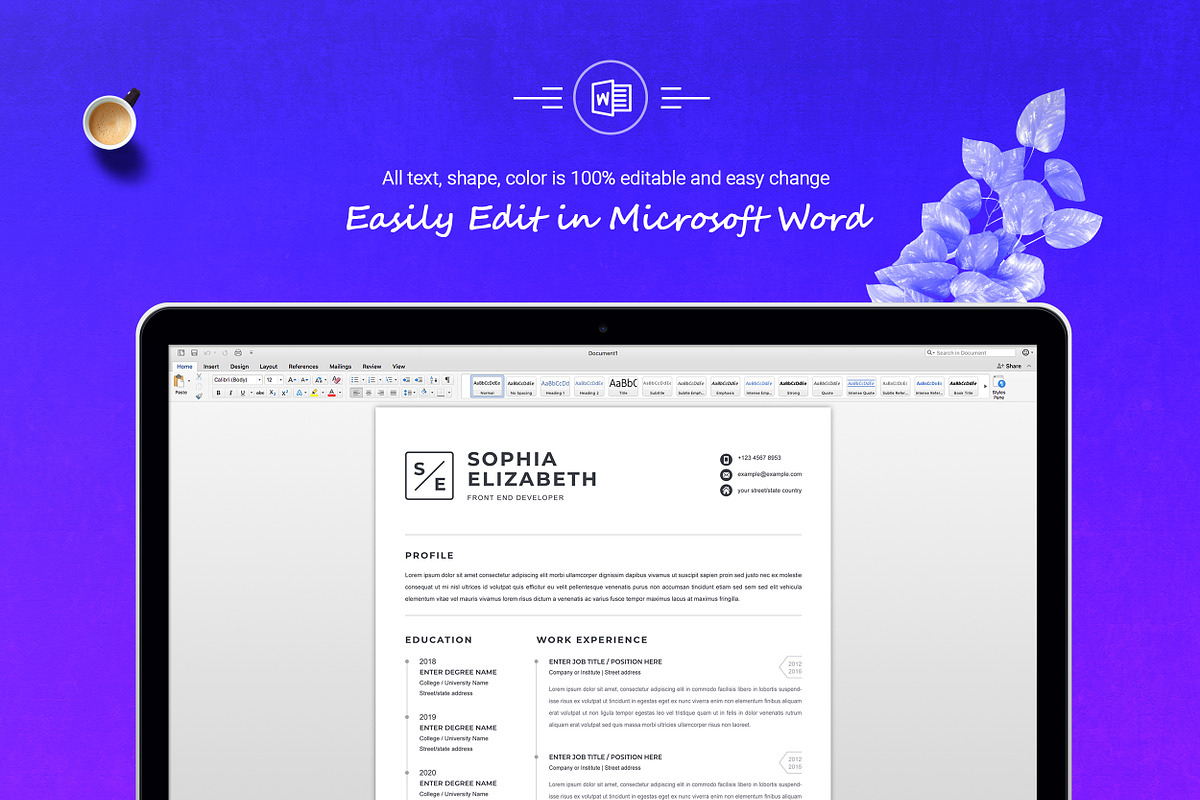Click the sidebar layout icon in the title bar
This screenshot has height=800, width=1200.
point(181,353)
